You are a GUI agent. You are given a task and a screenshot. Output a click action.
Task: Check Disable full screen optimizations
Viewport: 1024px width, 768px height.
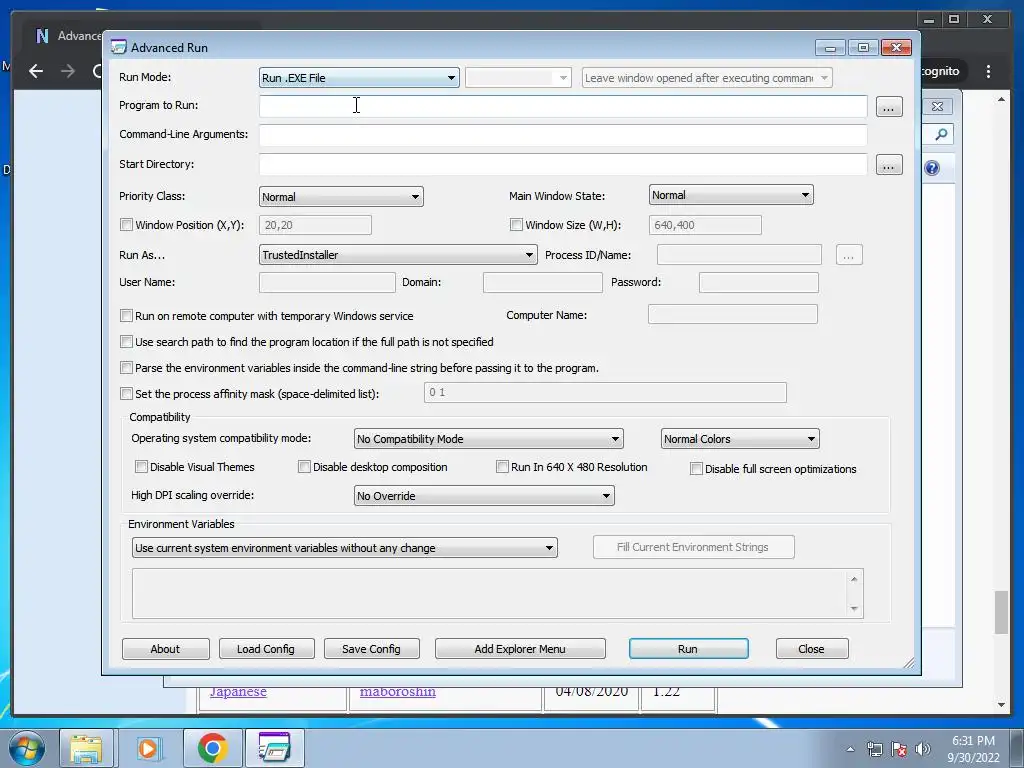pos(697,469)
